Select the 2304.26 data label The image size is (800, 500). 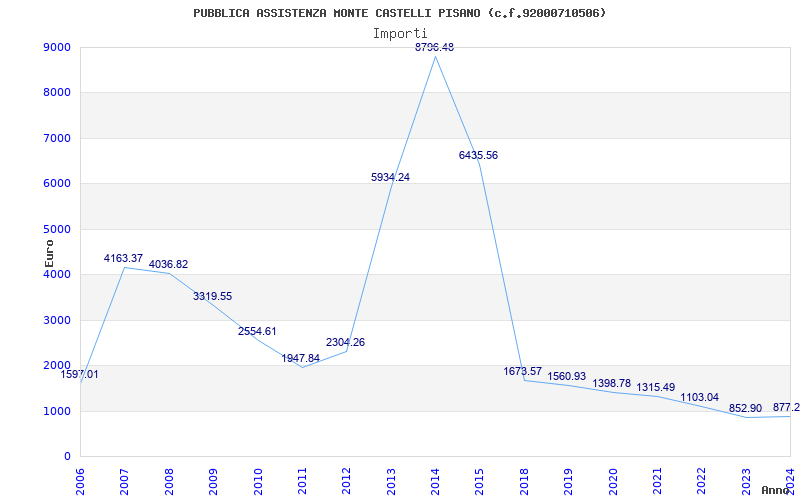(345, 343)
